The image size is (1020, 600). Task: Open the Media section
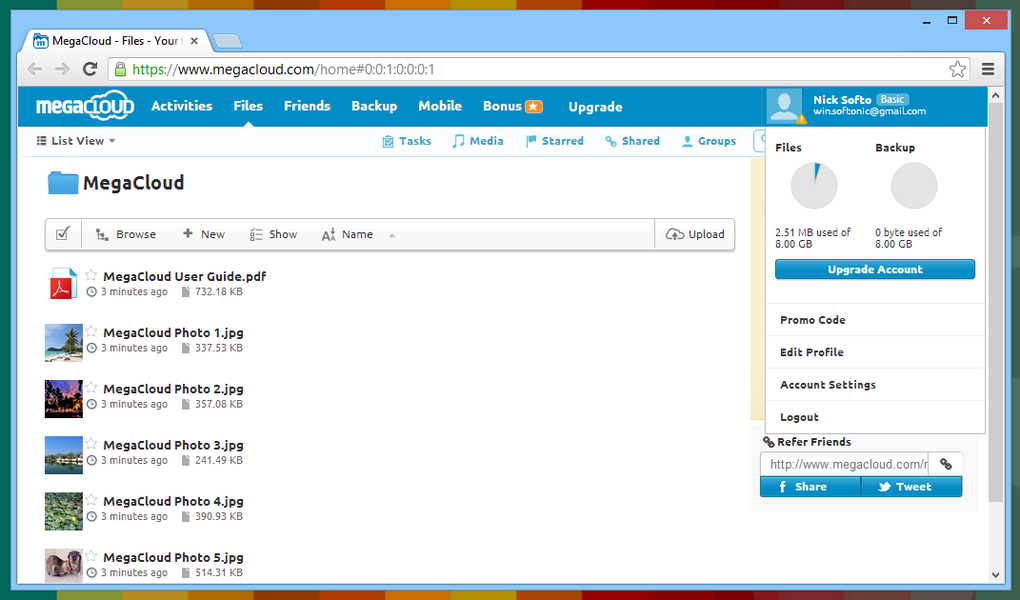pyautogui.click(x=477, y=141)
